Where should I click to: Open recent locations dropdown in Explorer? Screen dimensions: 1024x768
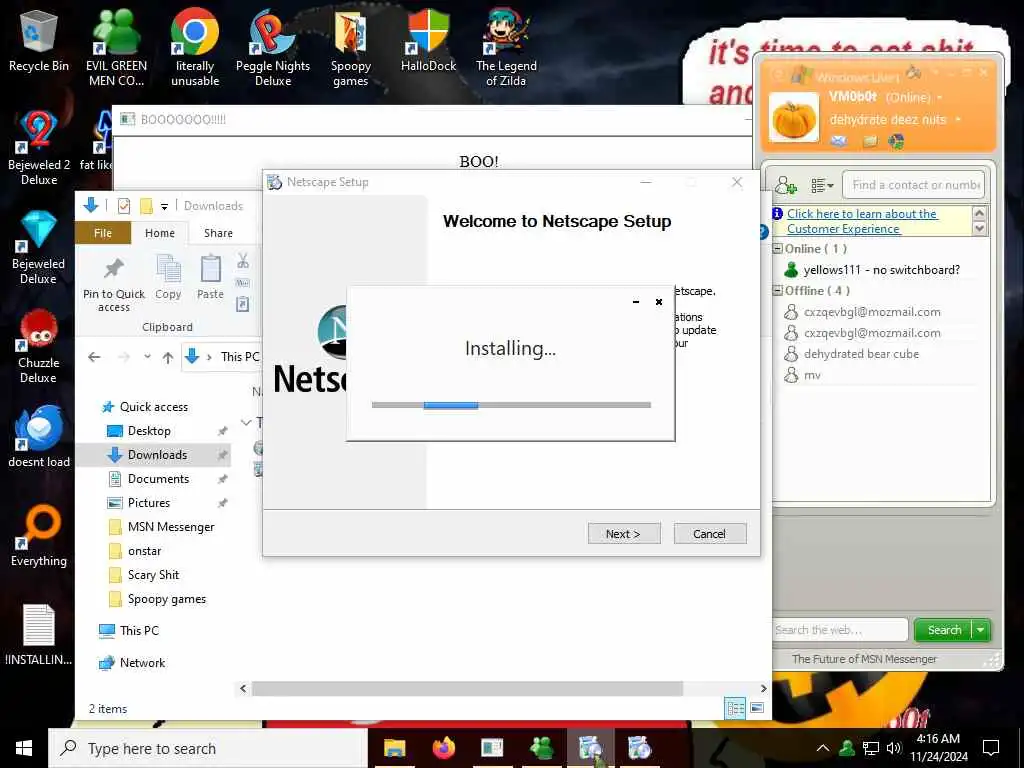[x=148, y=357]
